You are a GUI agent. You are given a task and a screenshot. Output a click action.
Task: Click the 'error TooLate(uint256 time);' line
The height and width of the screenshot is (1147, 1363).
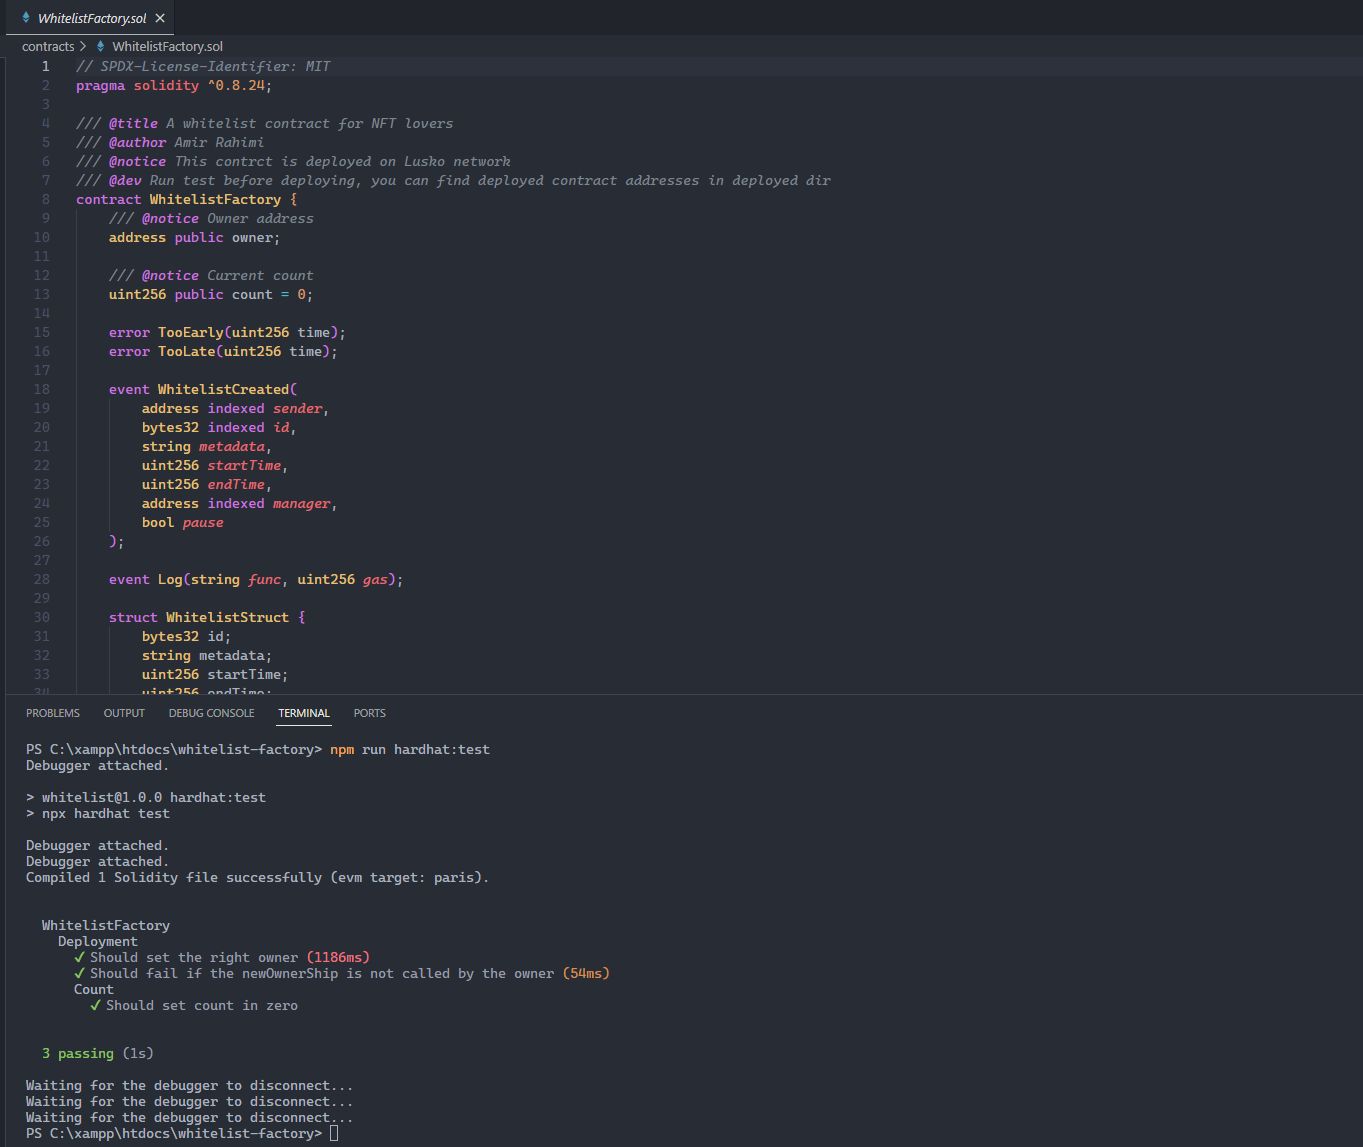tap(223, 351)
